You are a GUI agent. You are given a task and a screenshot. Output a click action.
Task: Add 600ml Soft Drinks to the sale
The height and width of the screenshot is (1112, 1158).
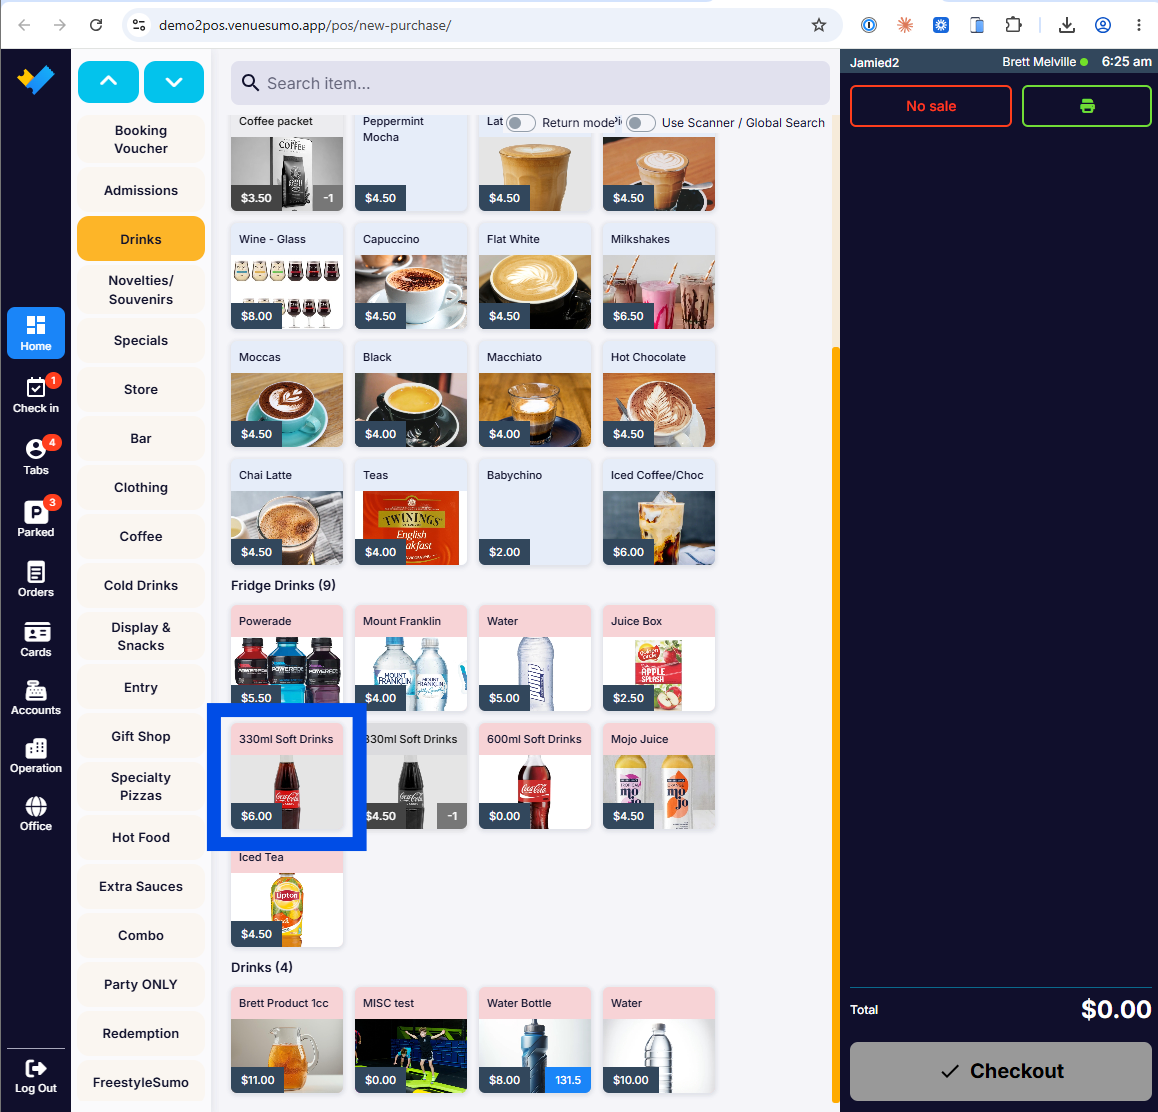click(x=535, y=777)
